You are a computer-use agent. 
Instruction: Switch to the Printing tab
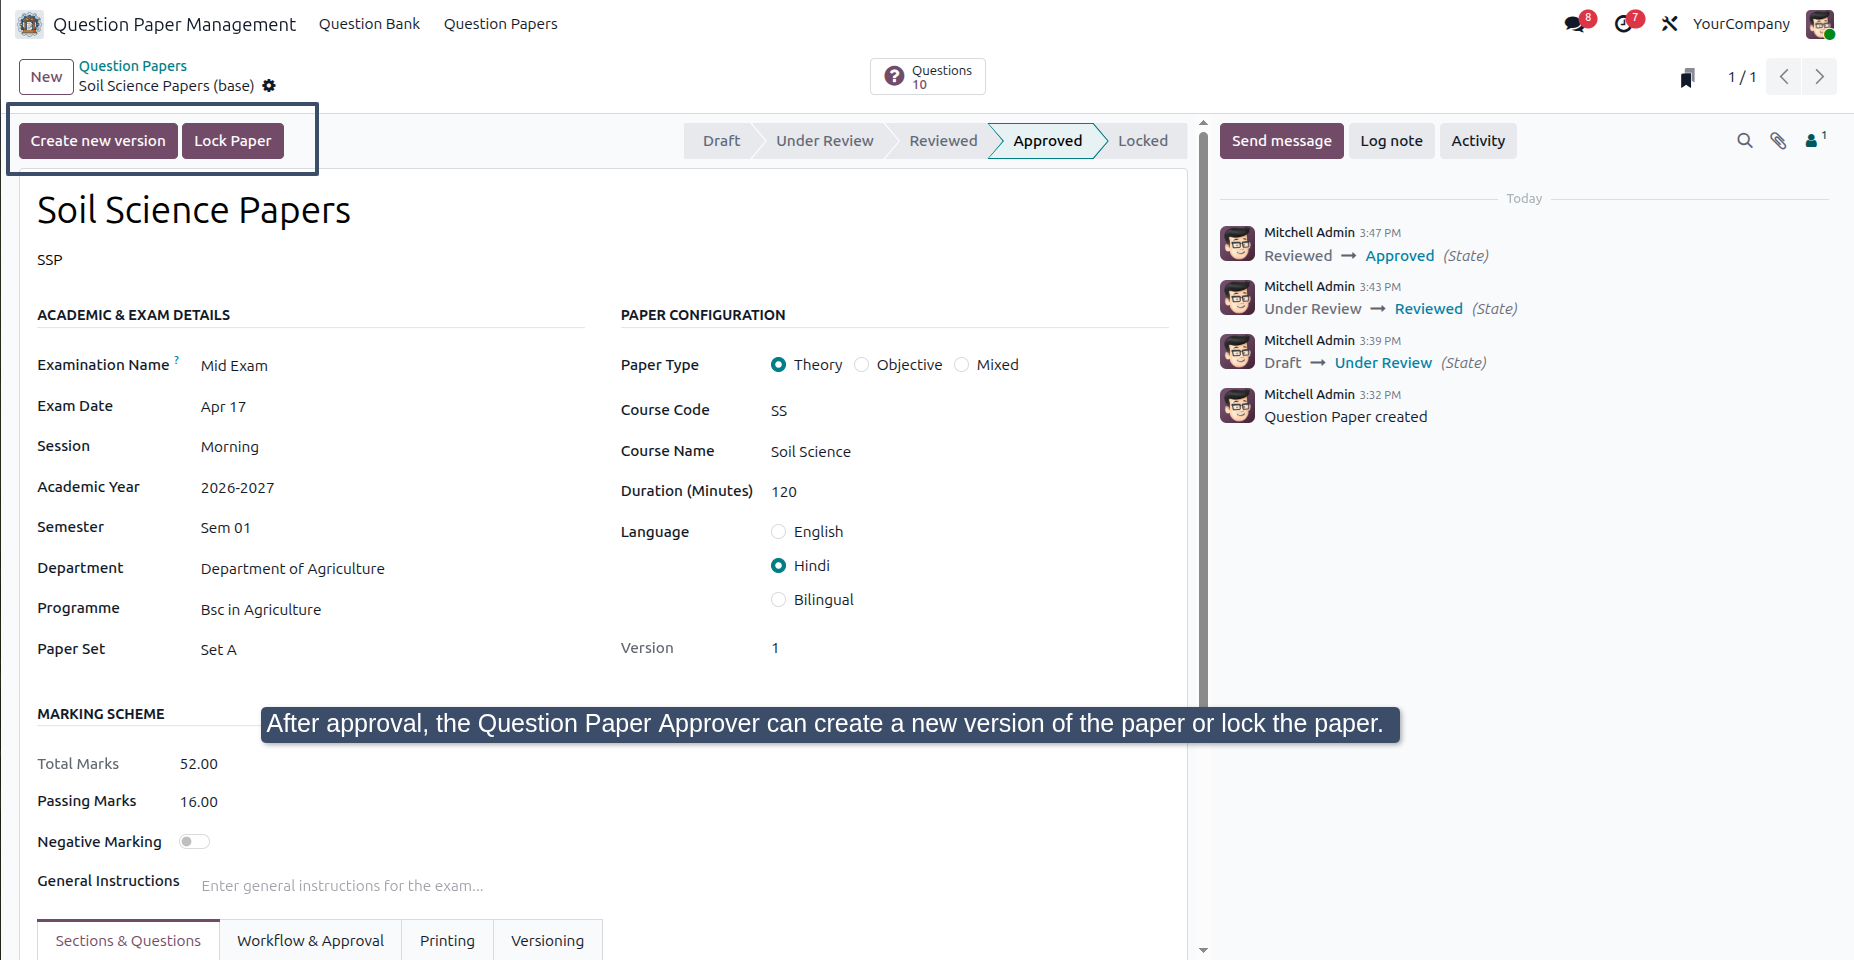(x=447, y=941)
